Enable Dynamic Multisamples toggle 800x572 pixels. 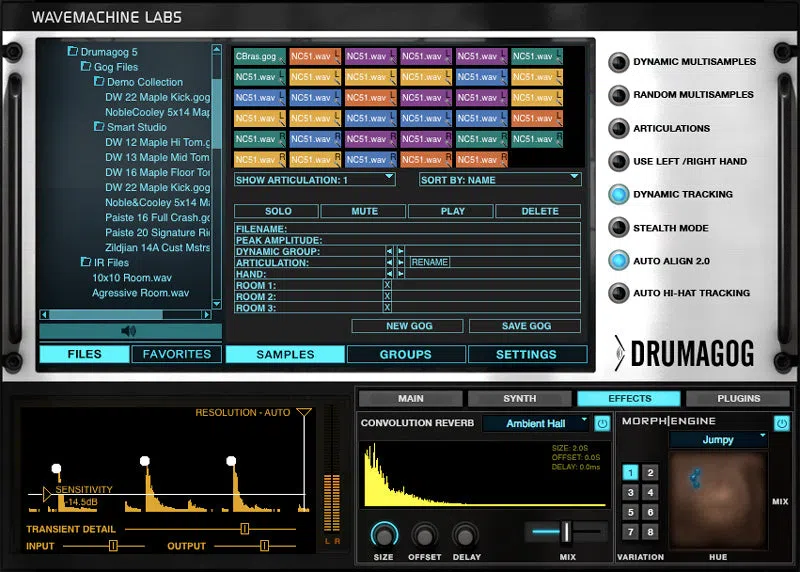(x=619, y=62)
